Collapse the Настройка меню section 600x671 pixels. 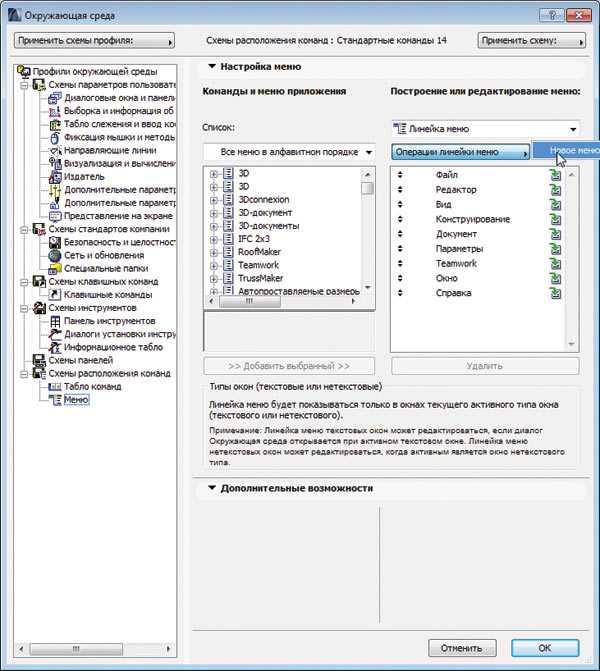point(212,67)
